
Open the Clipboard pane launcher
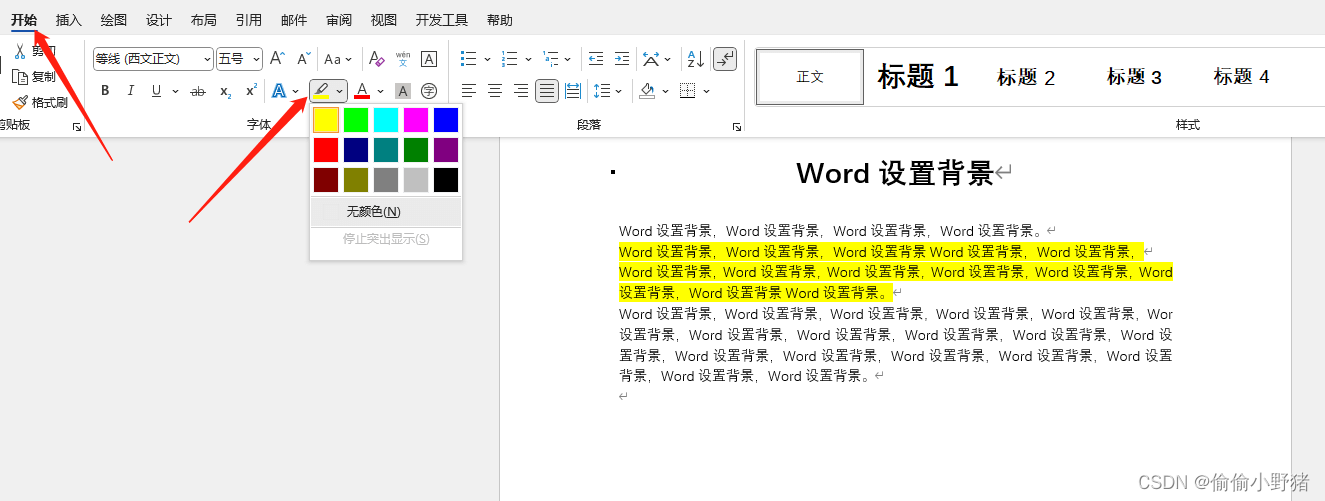(x=77, y=127)
